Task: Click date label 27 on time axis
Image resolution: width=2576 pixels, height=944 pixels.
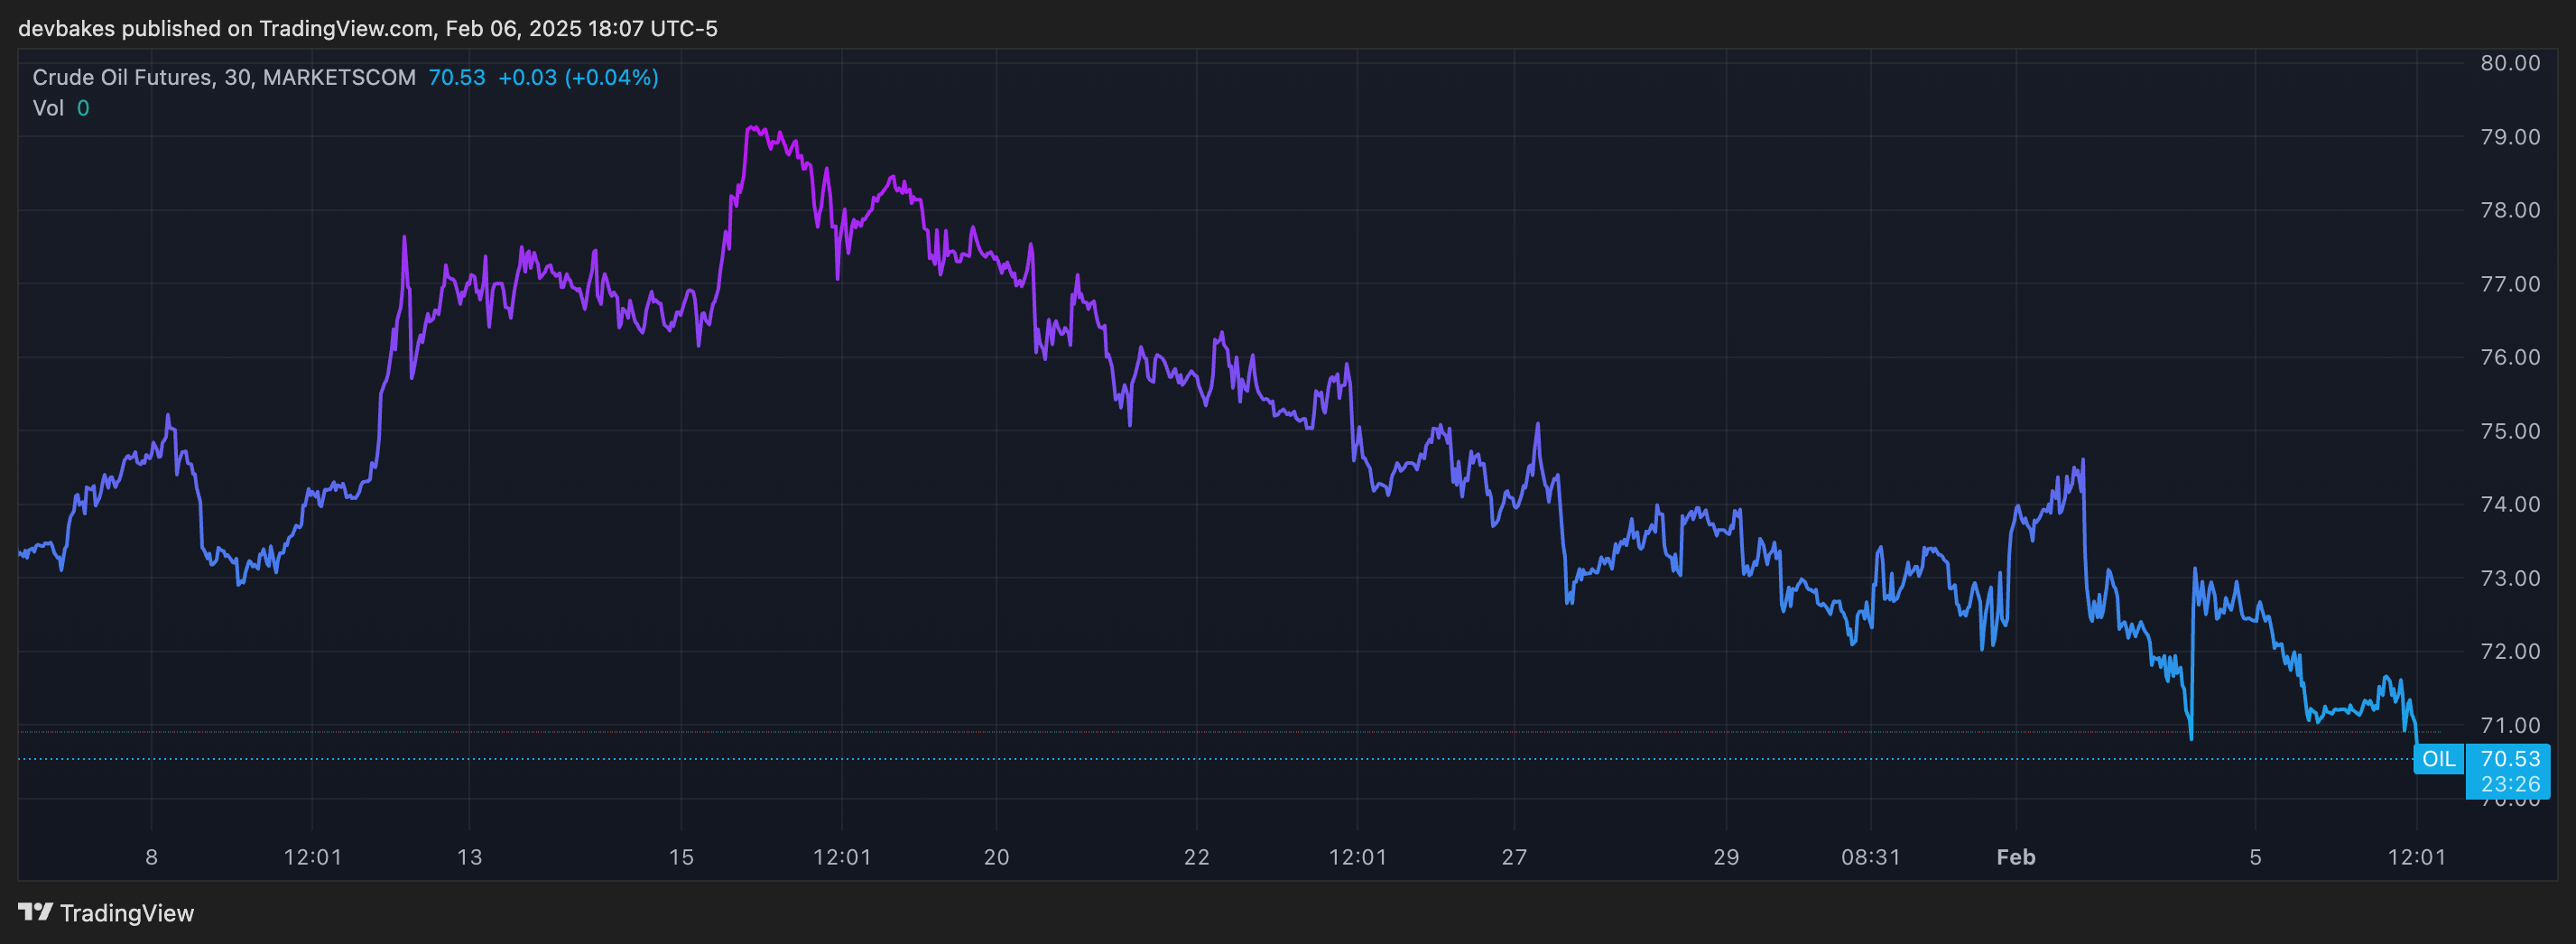Action: pos(1514,857)
